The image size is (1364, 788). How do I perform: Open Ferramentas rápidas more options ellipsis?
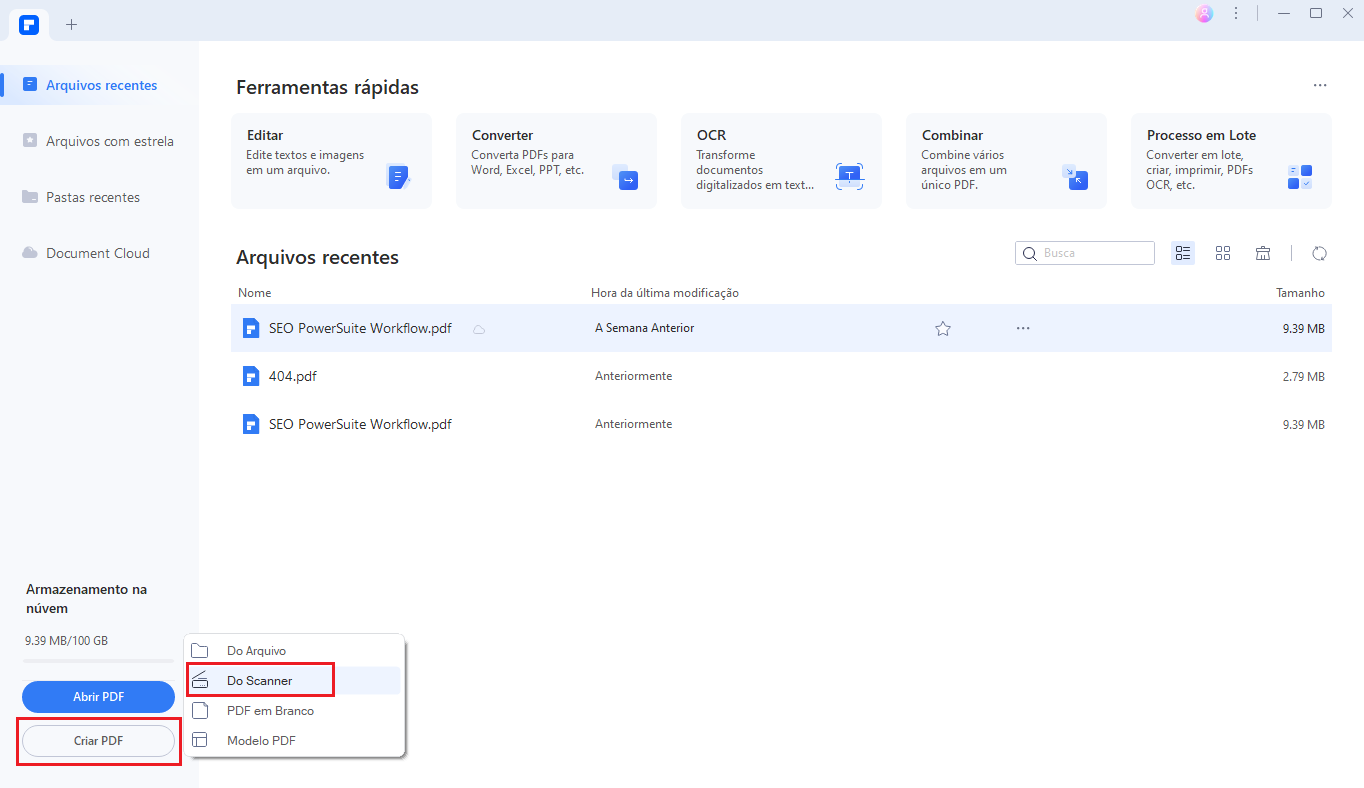[1320, 86]
